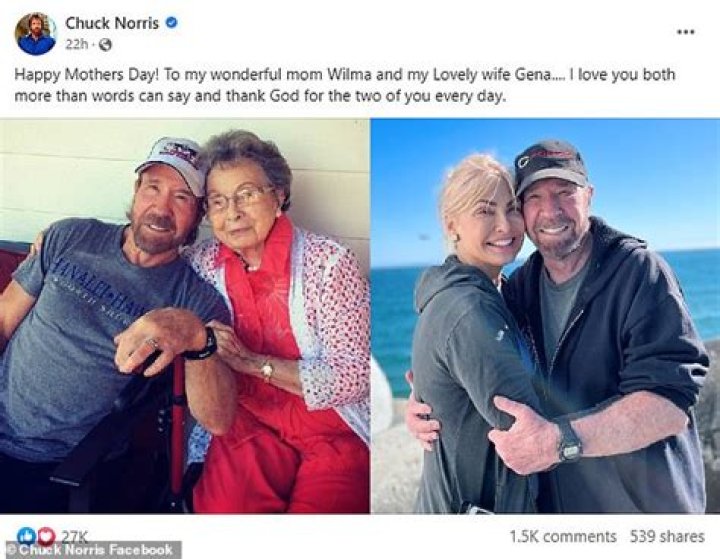Click the second line of the post text
This screenshot has height=559, width=720.
258,96
